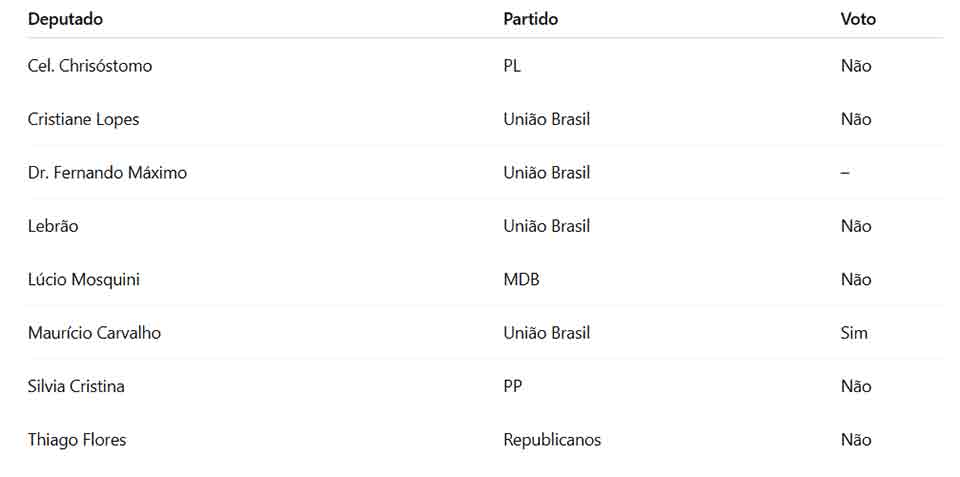
Task: Click the dash vote for Dr. Fernando Máximo
Action: pos(845,173)
